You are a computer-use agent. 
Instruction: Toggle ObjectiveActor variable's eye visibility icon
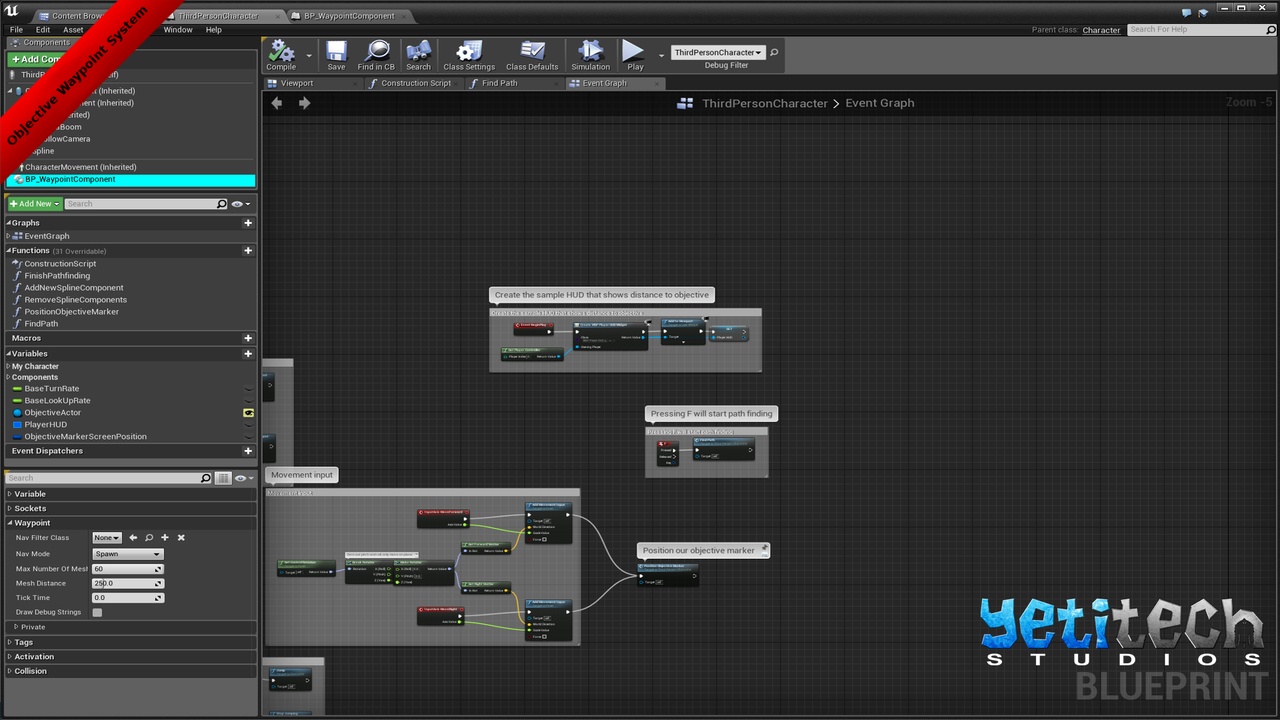(248, 412)
